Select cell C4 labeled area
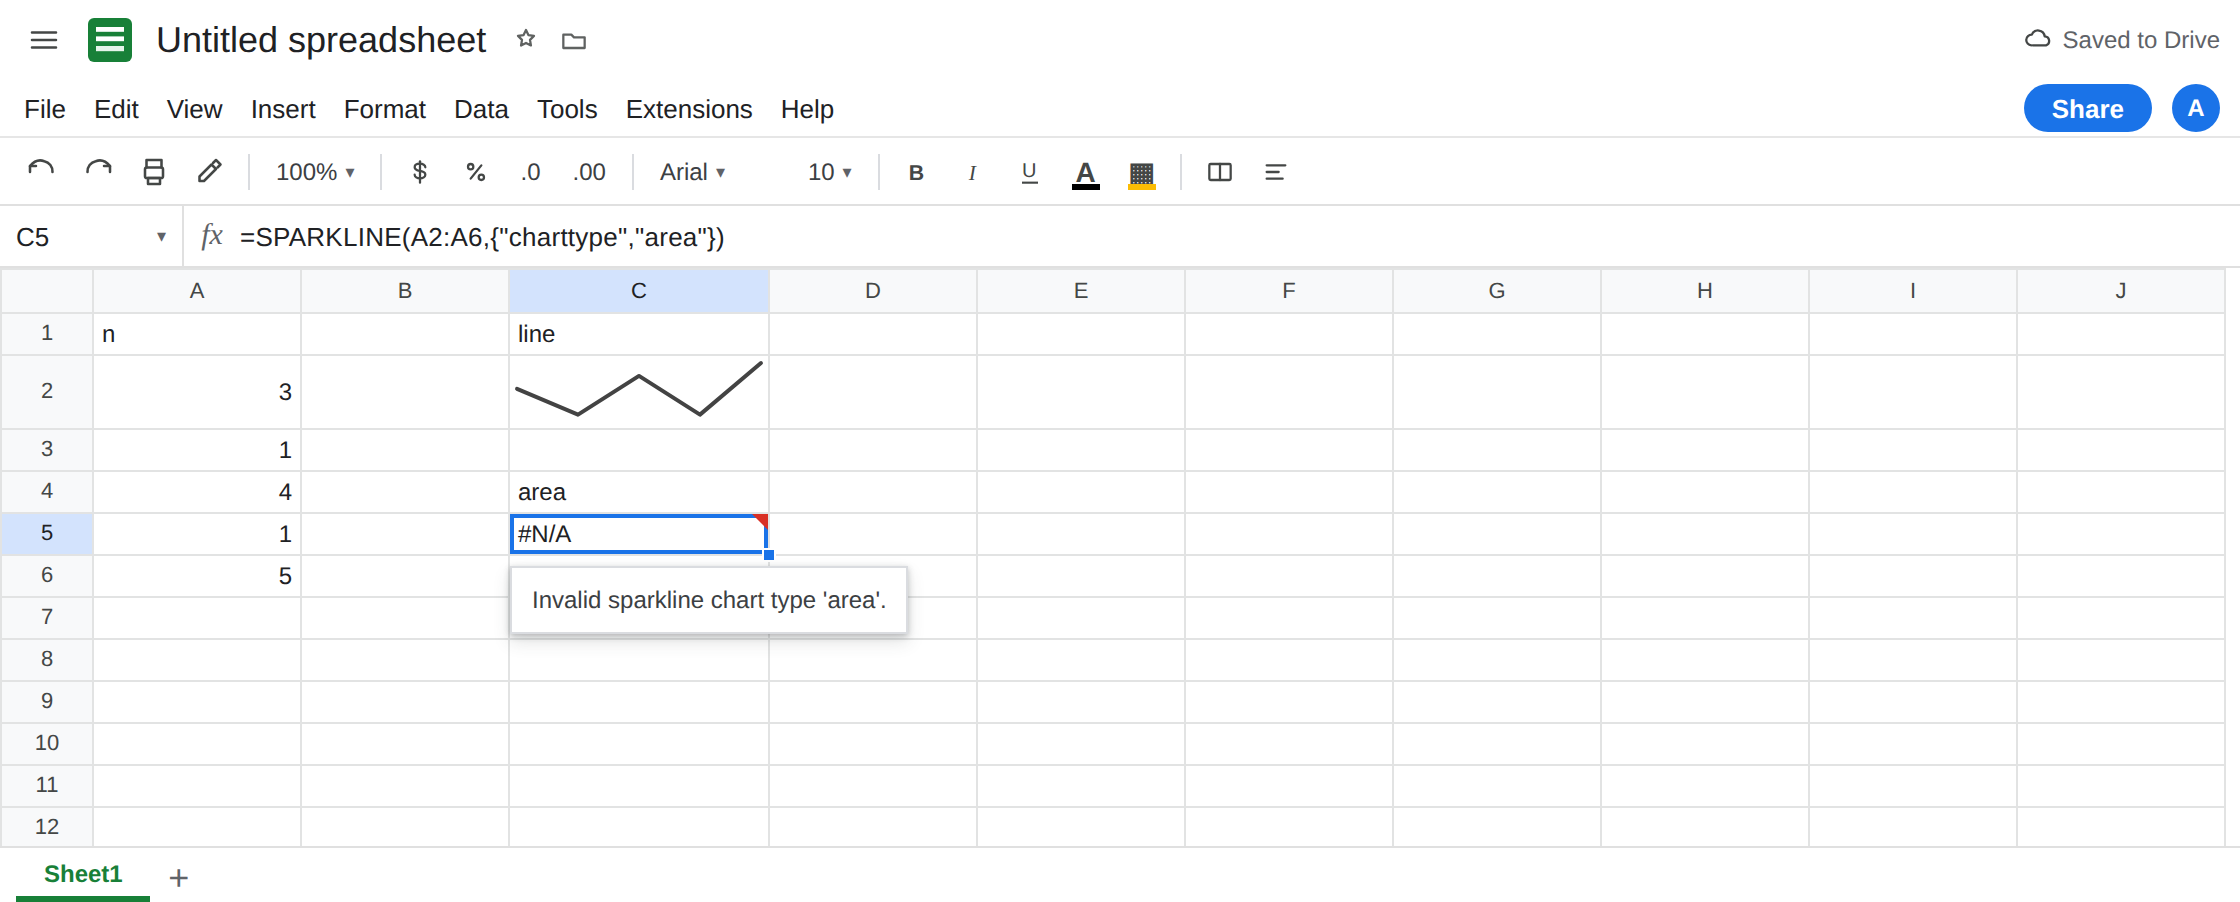The image size is (2240, 902). [x=639, y=492]
